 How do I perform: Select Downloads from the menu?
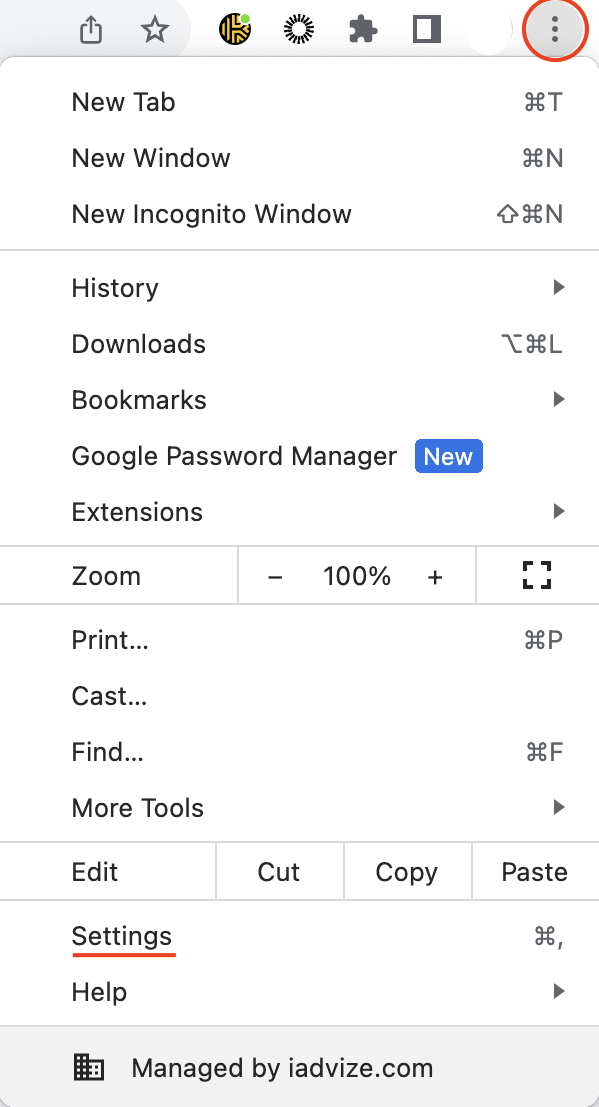click(138, 343)
